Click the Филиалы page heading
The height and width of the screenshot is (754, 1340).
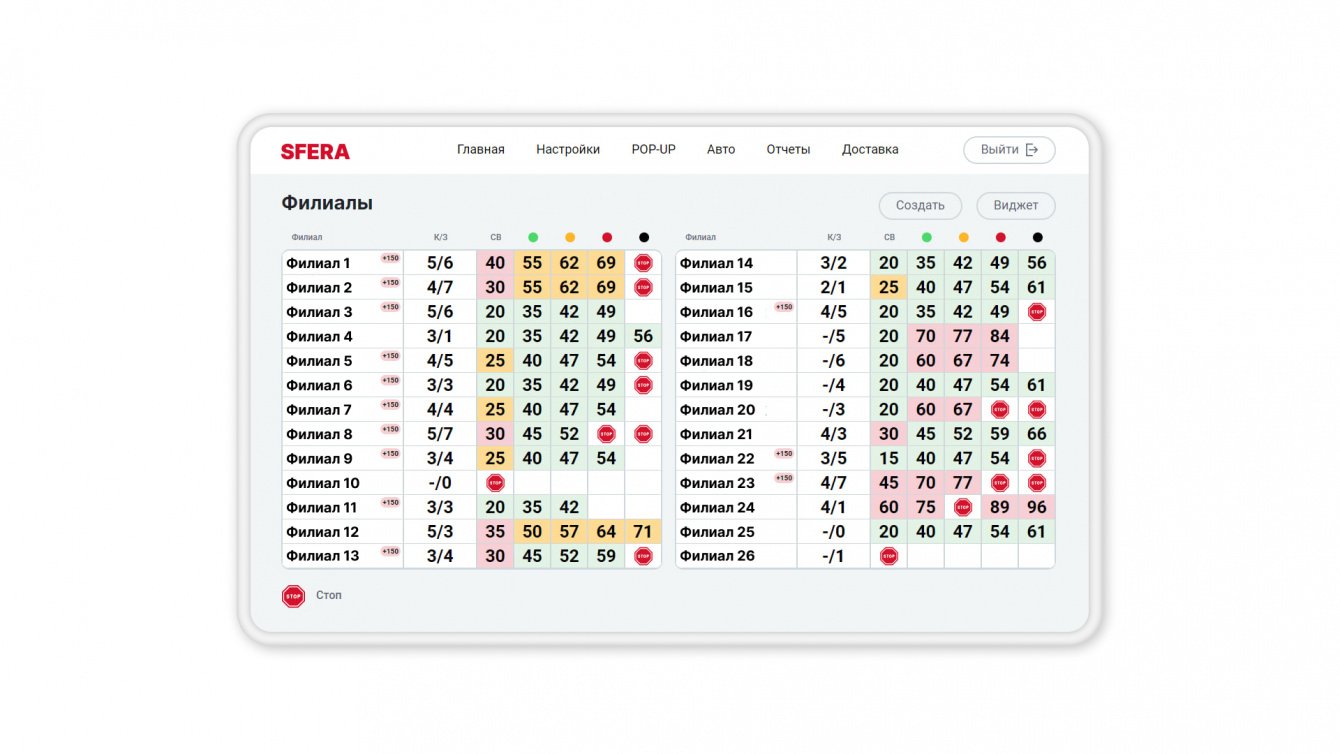point(327,204)
